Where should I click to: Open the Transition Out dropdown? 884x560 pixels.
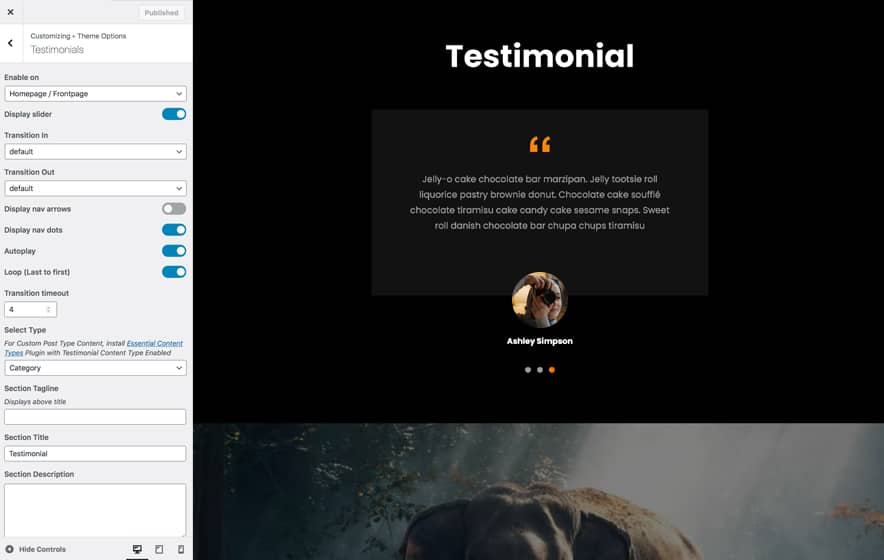95,188
